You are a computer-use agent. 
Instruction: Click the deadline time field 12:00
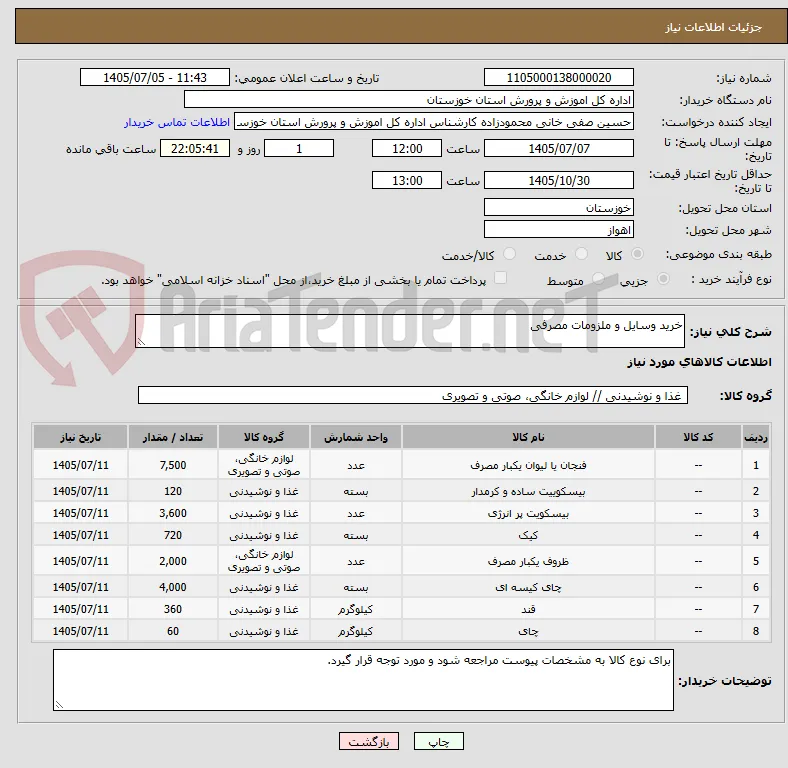[x=407, y=148]
